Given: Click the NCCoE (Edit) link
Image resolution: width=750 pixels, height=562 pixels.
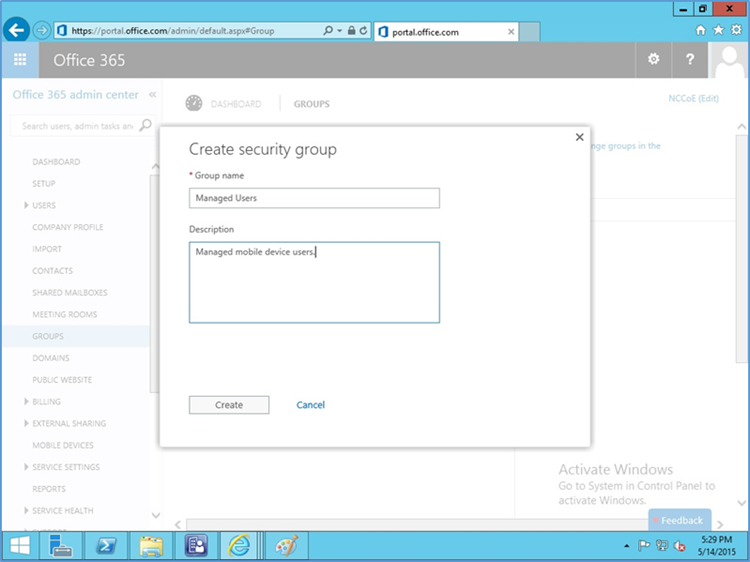Looking at the screenshot, I should click(694, 98).
